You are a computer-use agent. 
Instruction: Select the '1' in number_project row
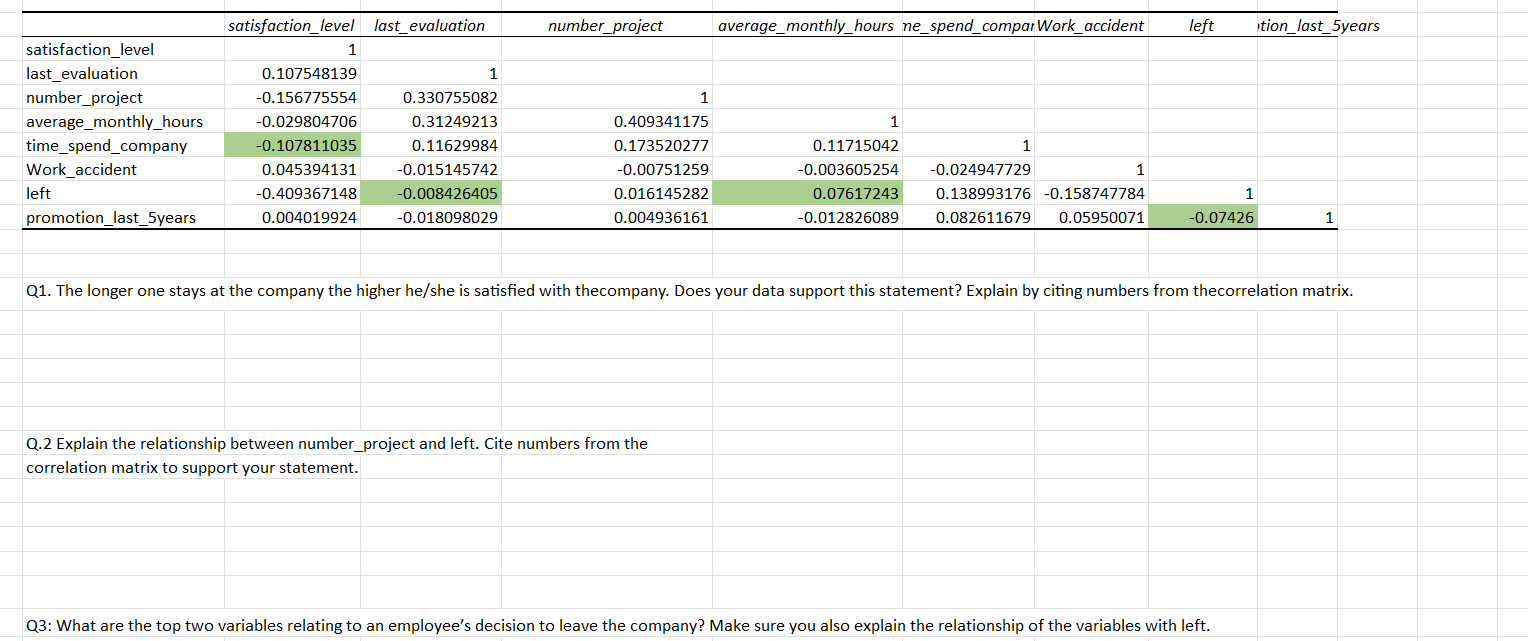pyautogui.click(x=605, y=97)
